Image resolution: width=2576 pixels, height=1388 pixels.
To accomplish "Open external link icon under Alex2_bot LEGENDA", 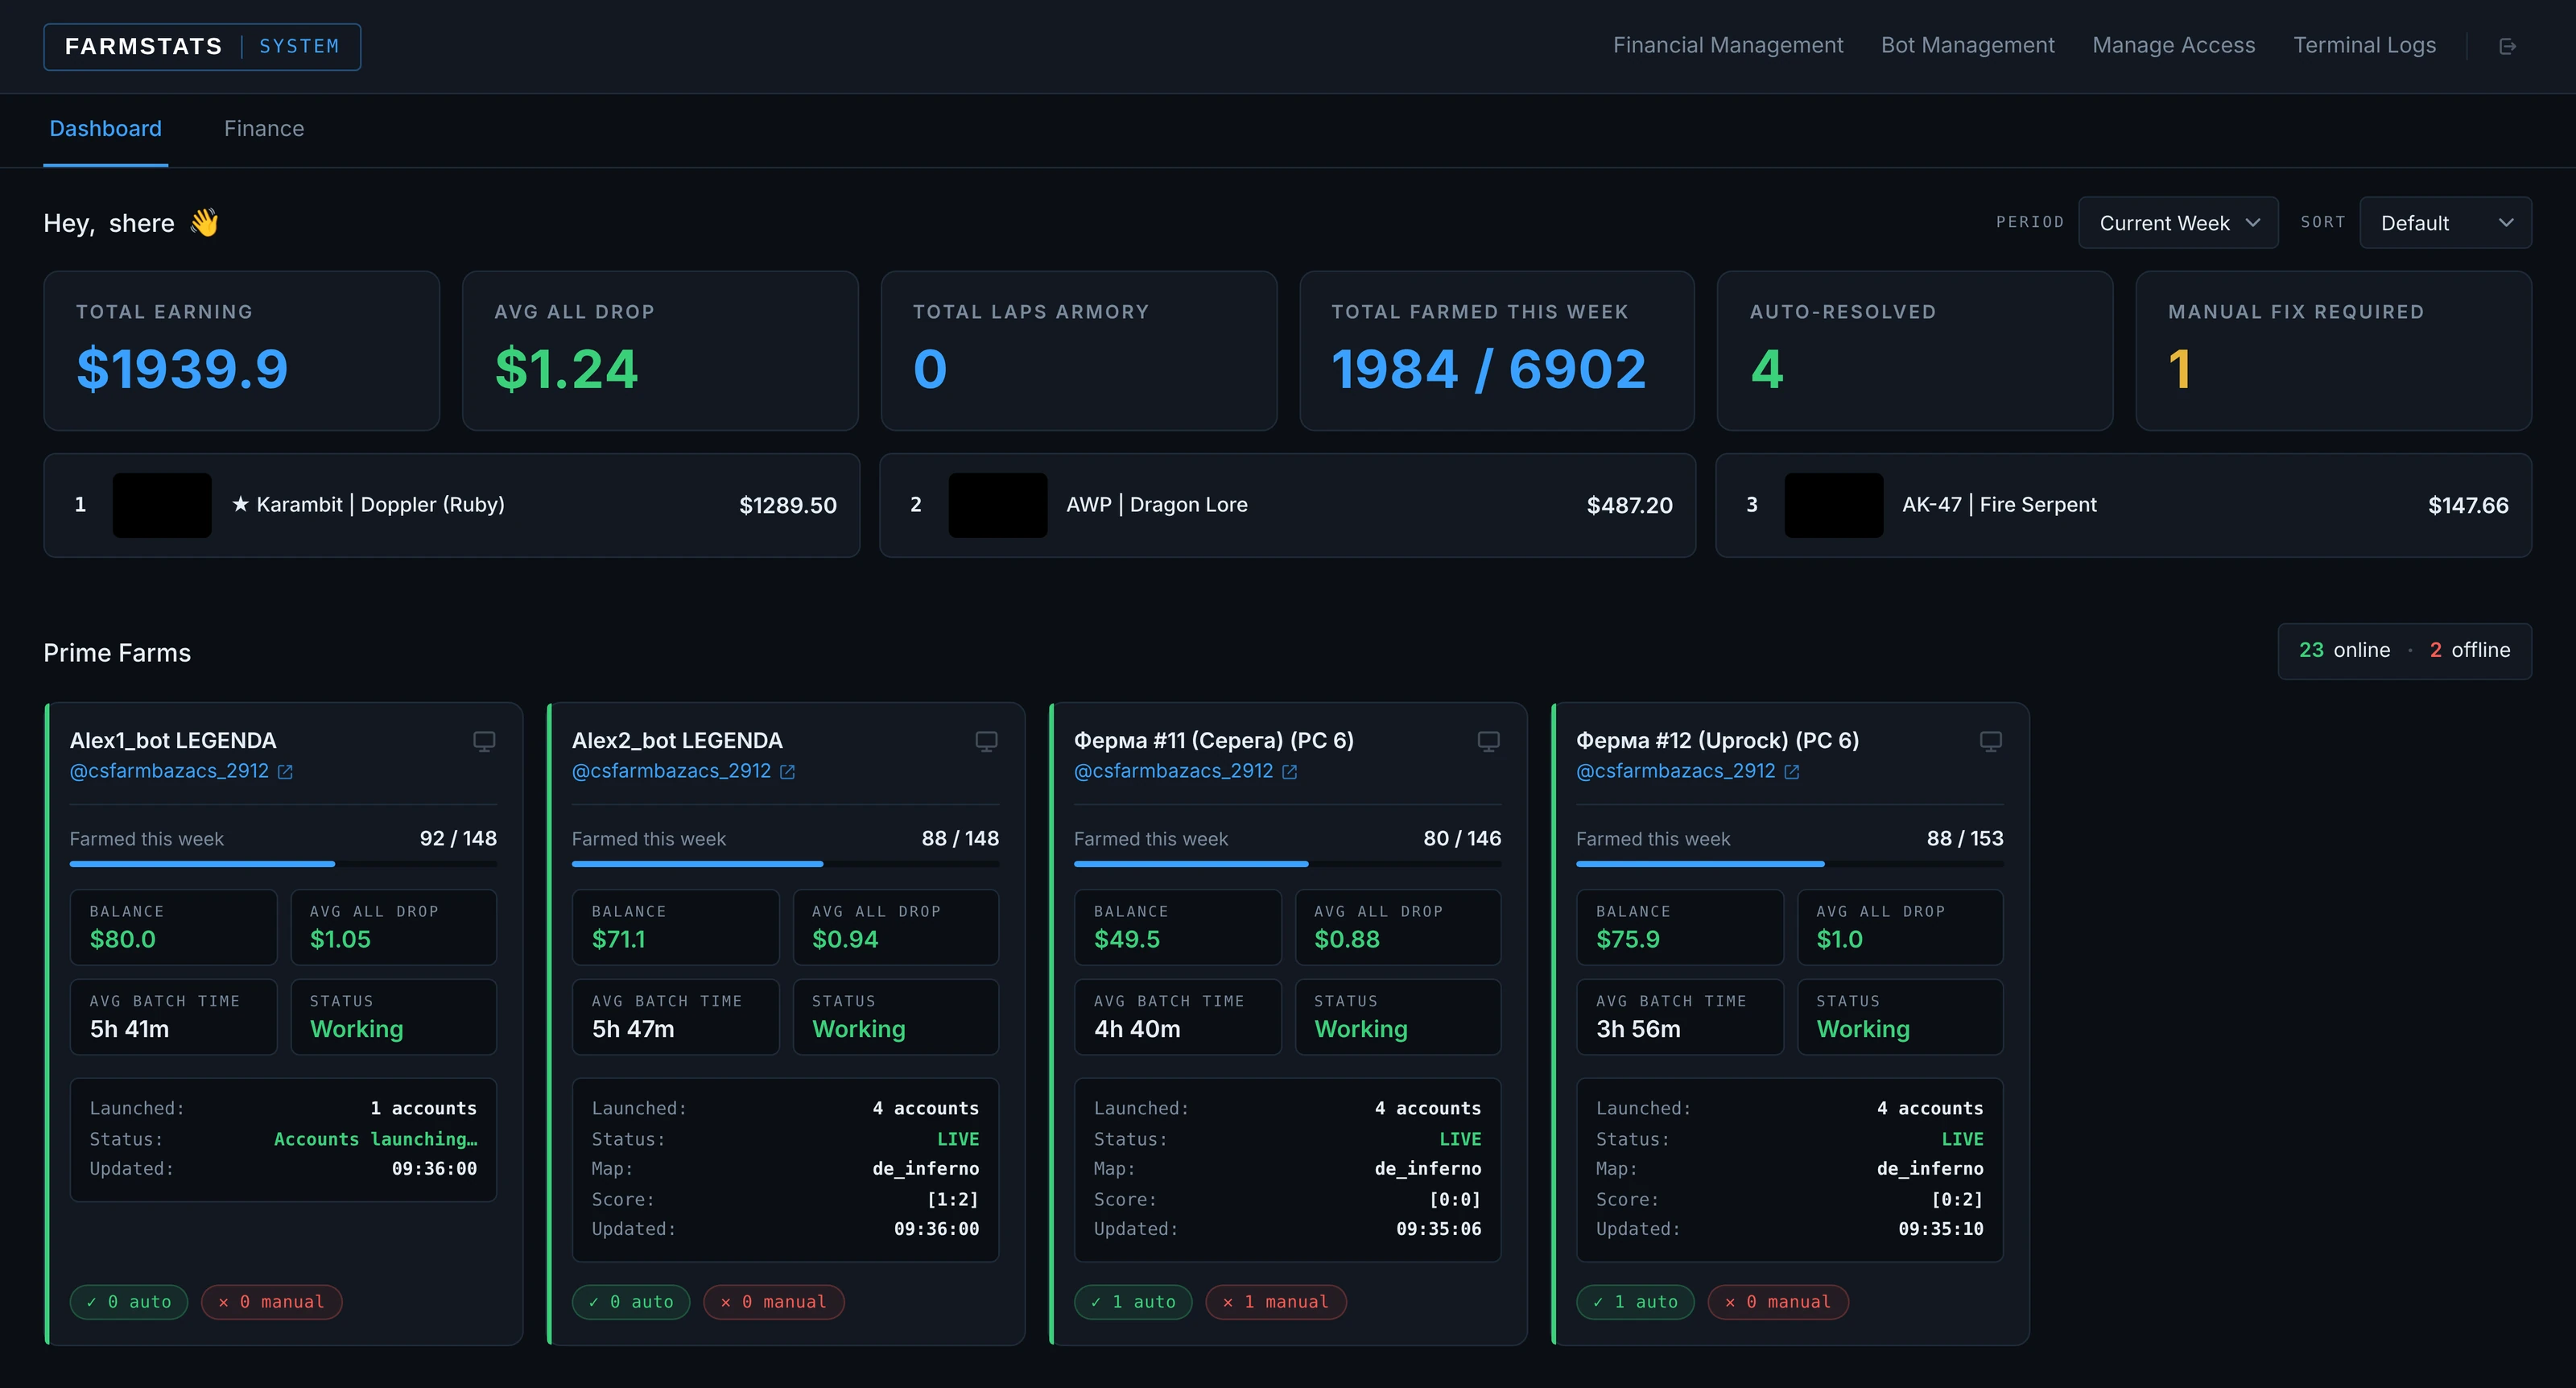I will (x=787, y=772).
